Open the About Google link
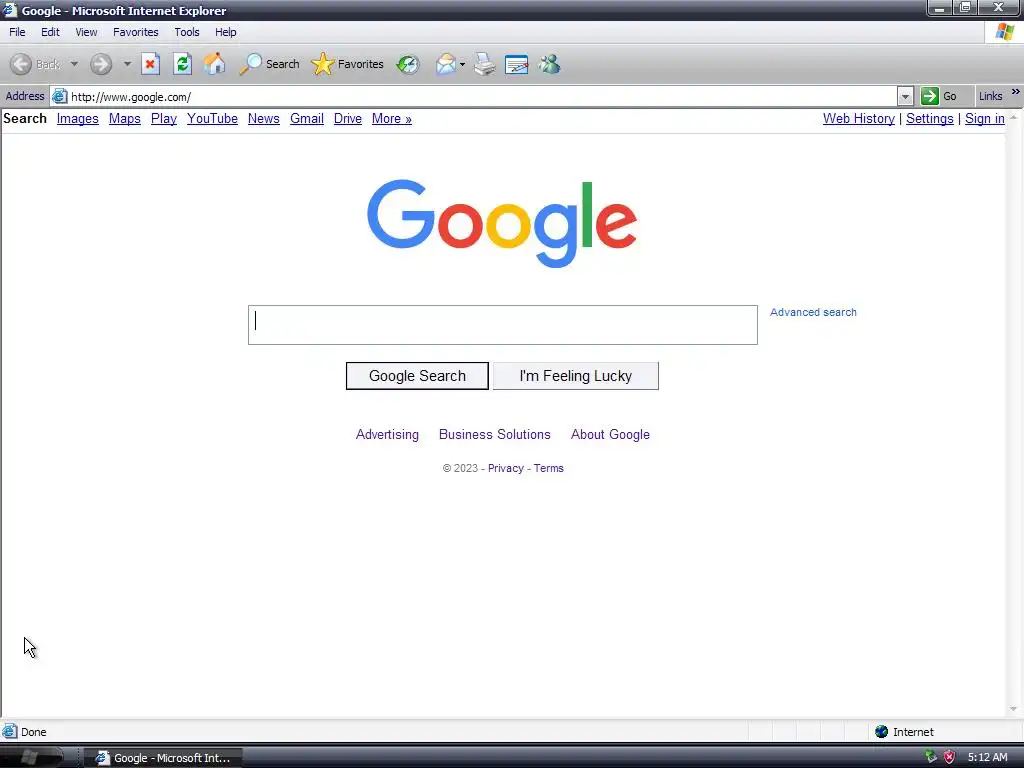This screenshot has height=768, width=1024. click(610, 435)
